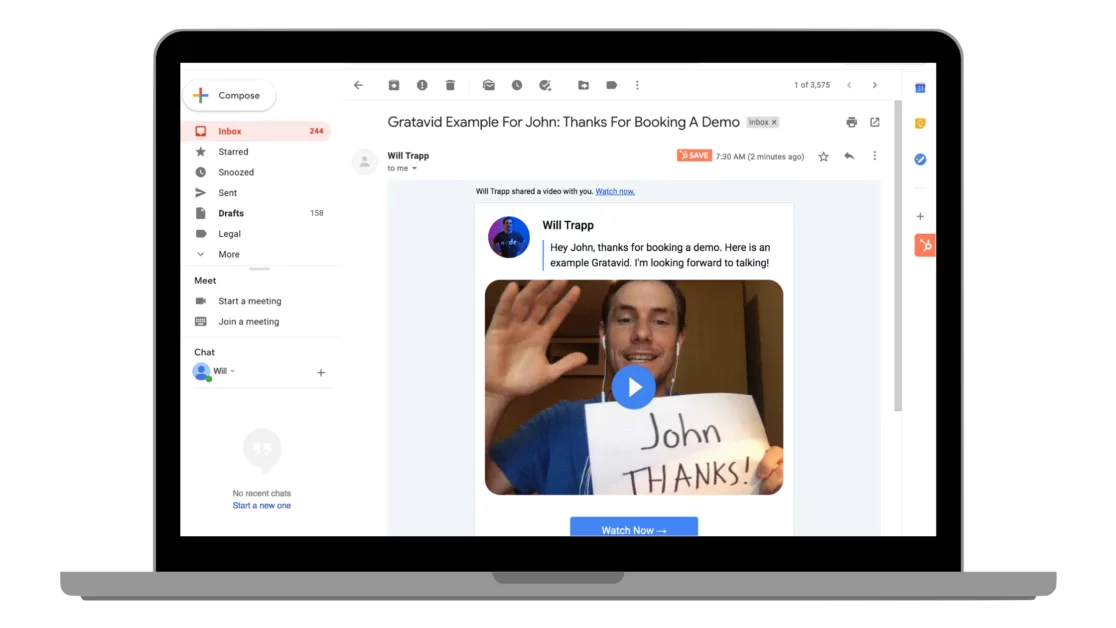Click the '1 of 3,575' counter
This screenshot has width=1116, height=628.
(x=812, y=85)
